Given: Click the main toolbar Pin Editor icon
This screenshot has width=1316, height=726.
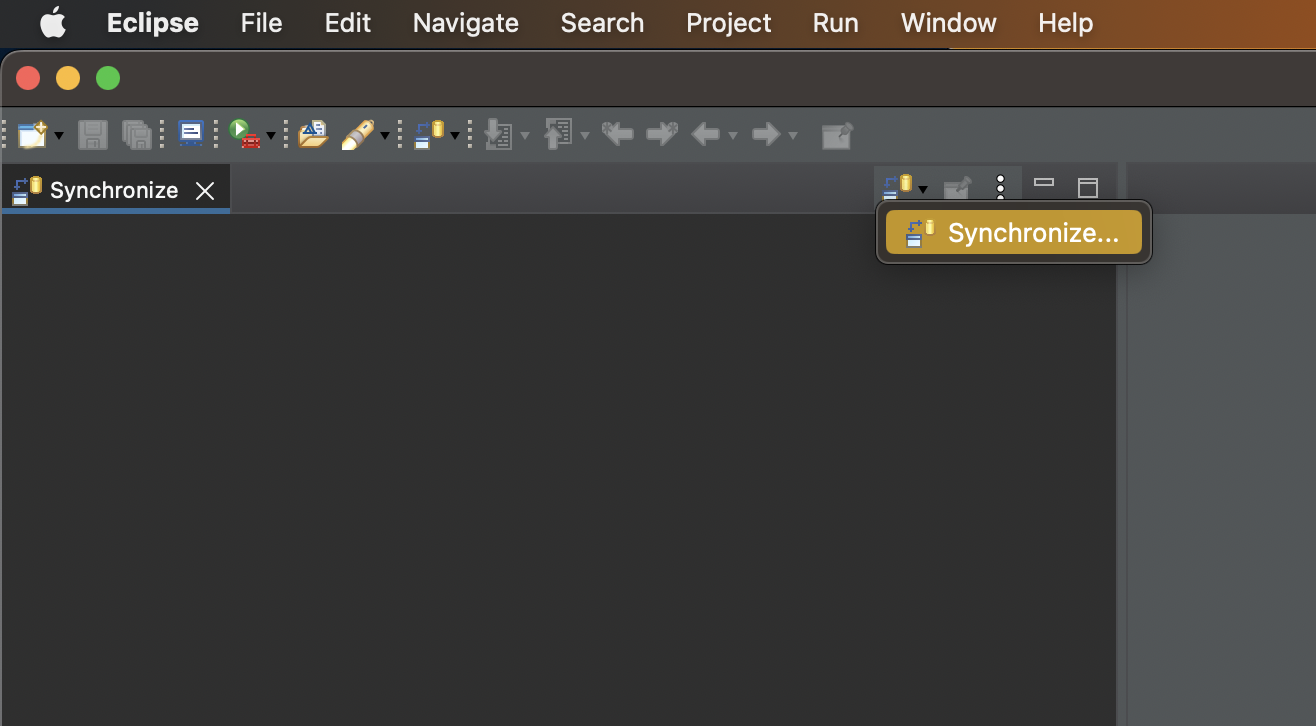Looking at the screenshot, I should [x=837, y=135].
